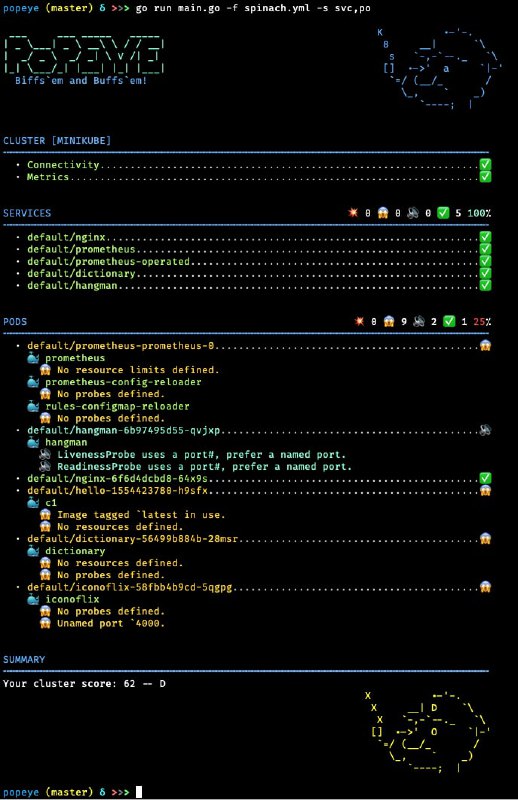Viewport: 518px width, 800px height.
Task: Click the 'PODS' section heading
Action: point(15,321)
